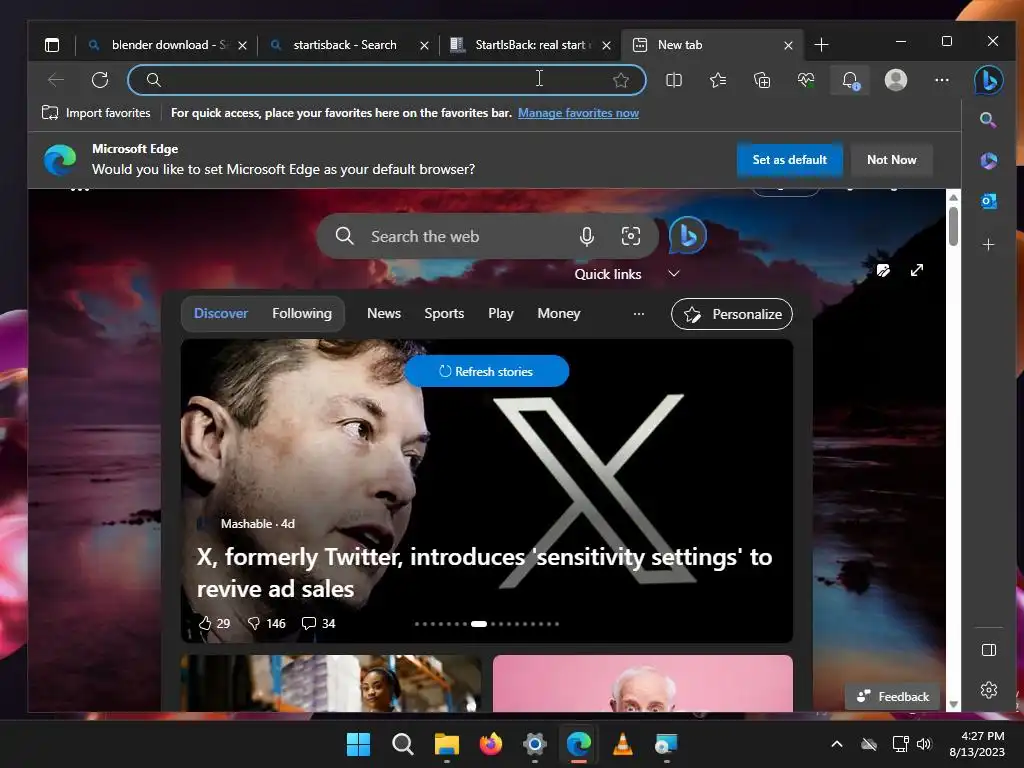Toggle sidebar visibility icon at bottom
The width and height of the screenshot is (1024, 768).
coord(988,650)
